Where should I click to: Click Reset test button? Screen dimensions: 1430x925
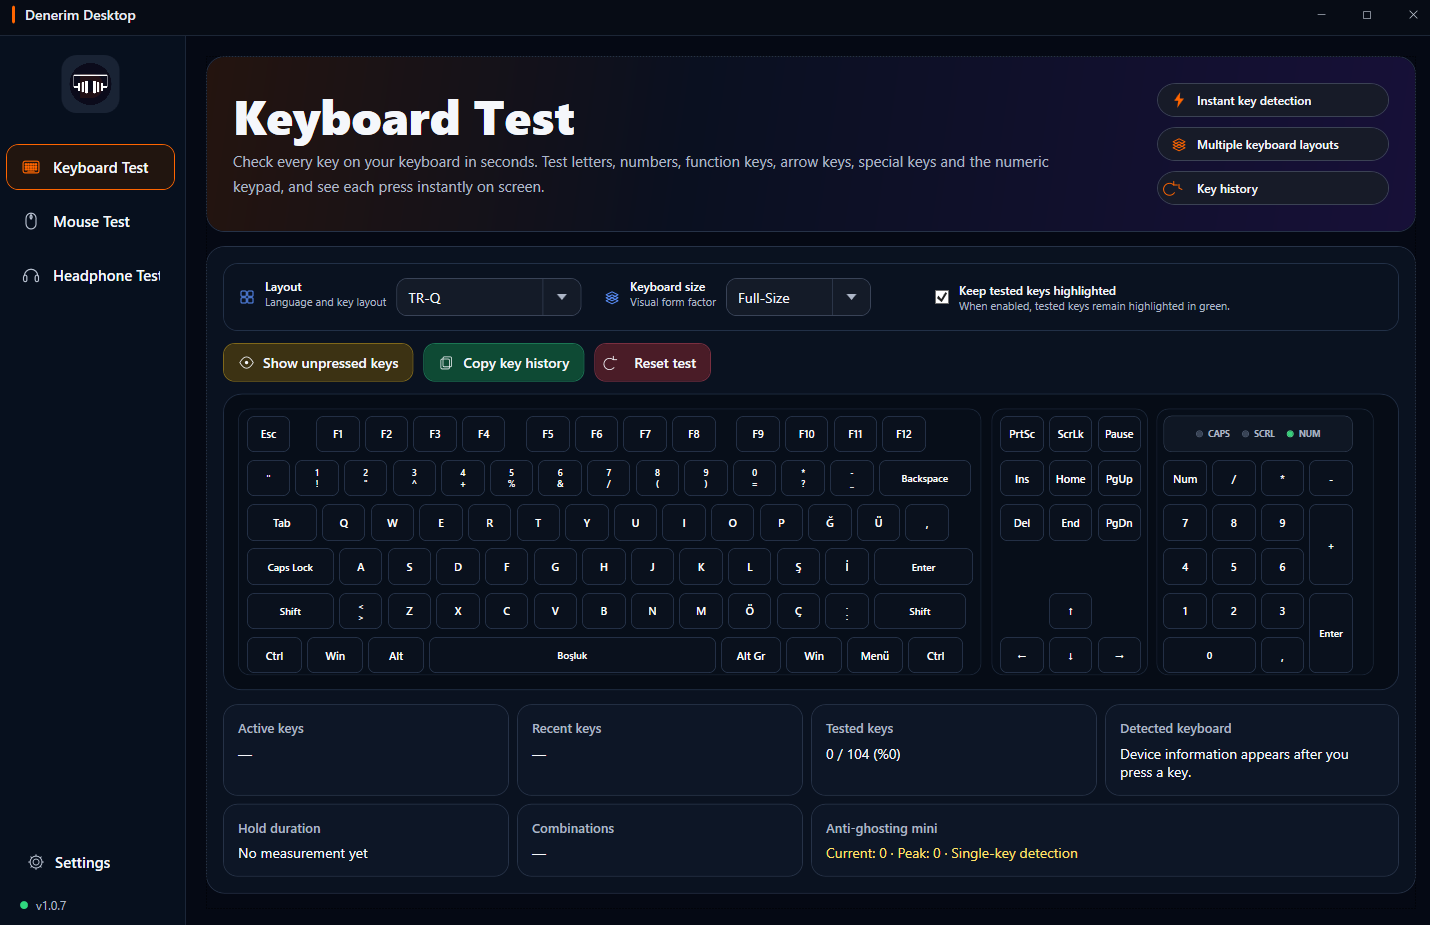point(652,363)
